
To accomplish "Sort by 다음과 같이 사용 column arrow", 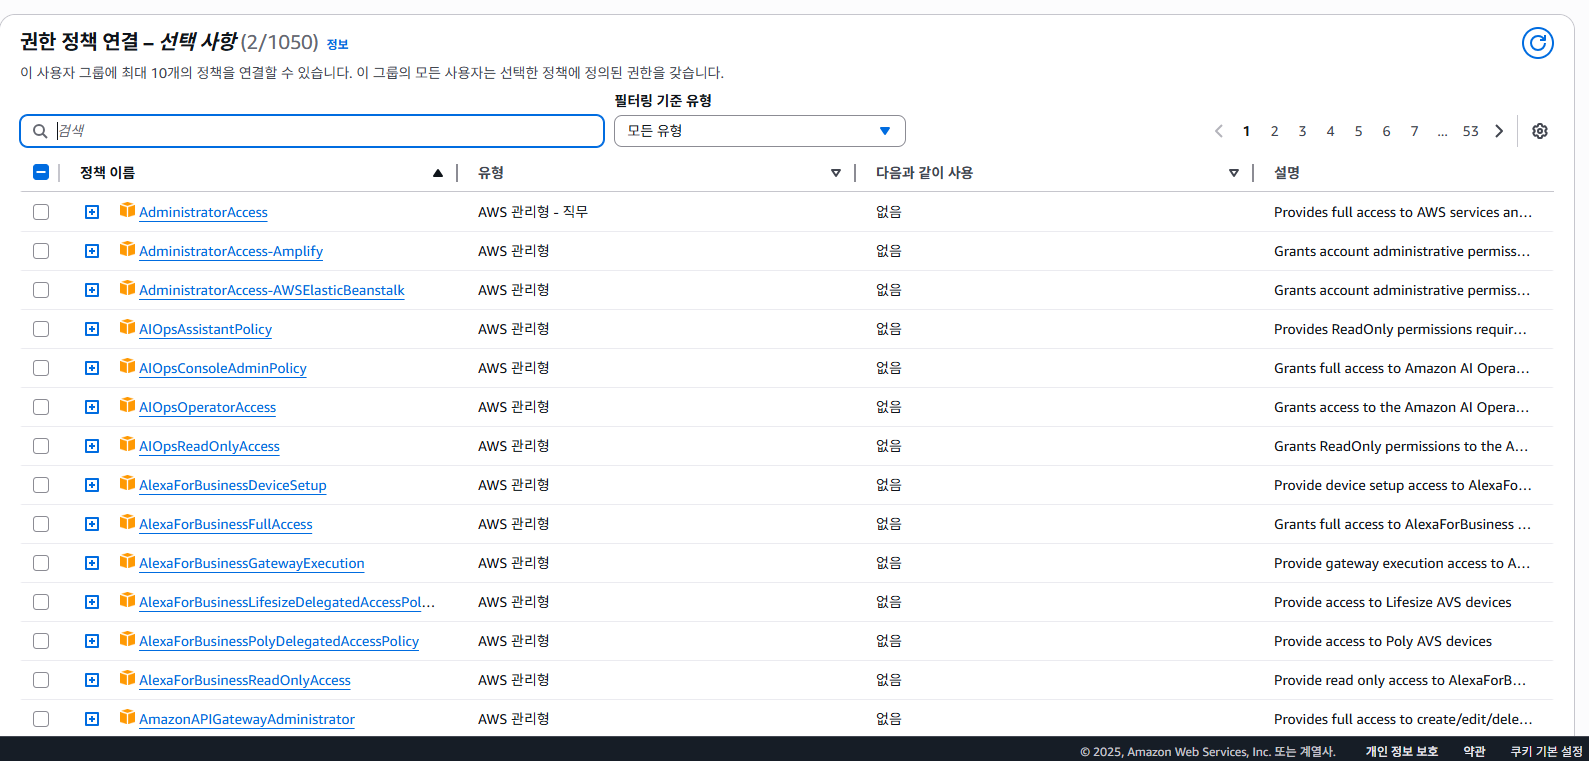I will click(x=1234, y=173).
